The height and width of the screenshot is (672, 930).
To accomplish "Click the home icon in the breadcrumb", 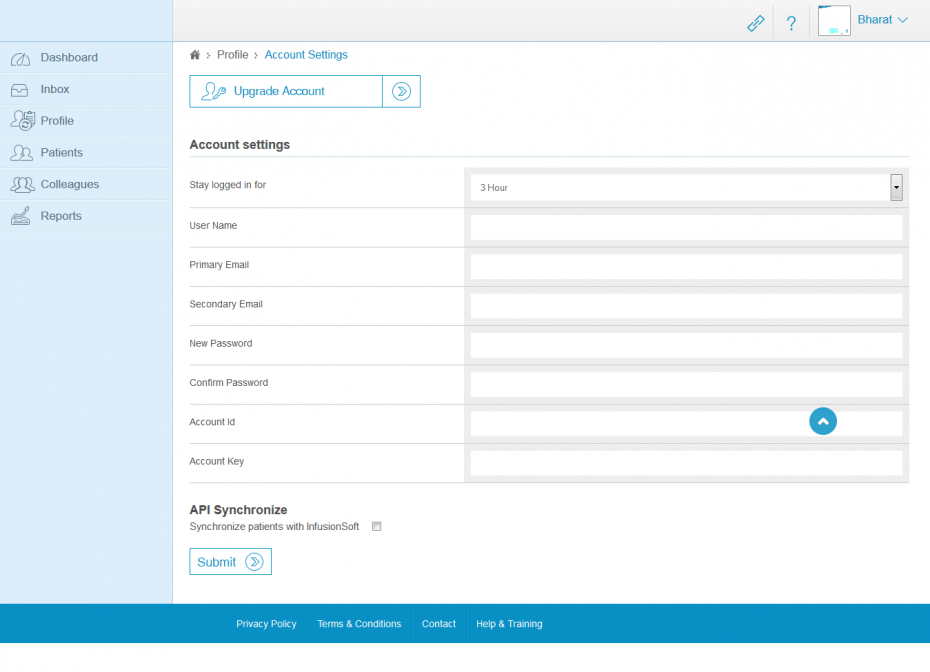I will (x=195, y=55).
